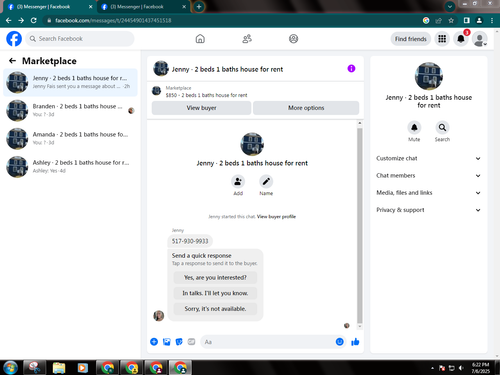The width and height of the screenshot is (500, 375).
Task: Expand the Chat members section
Action: pos(429,176)
